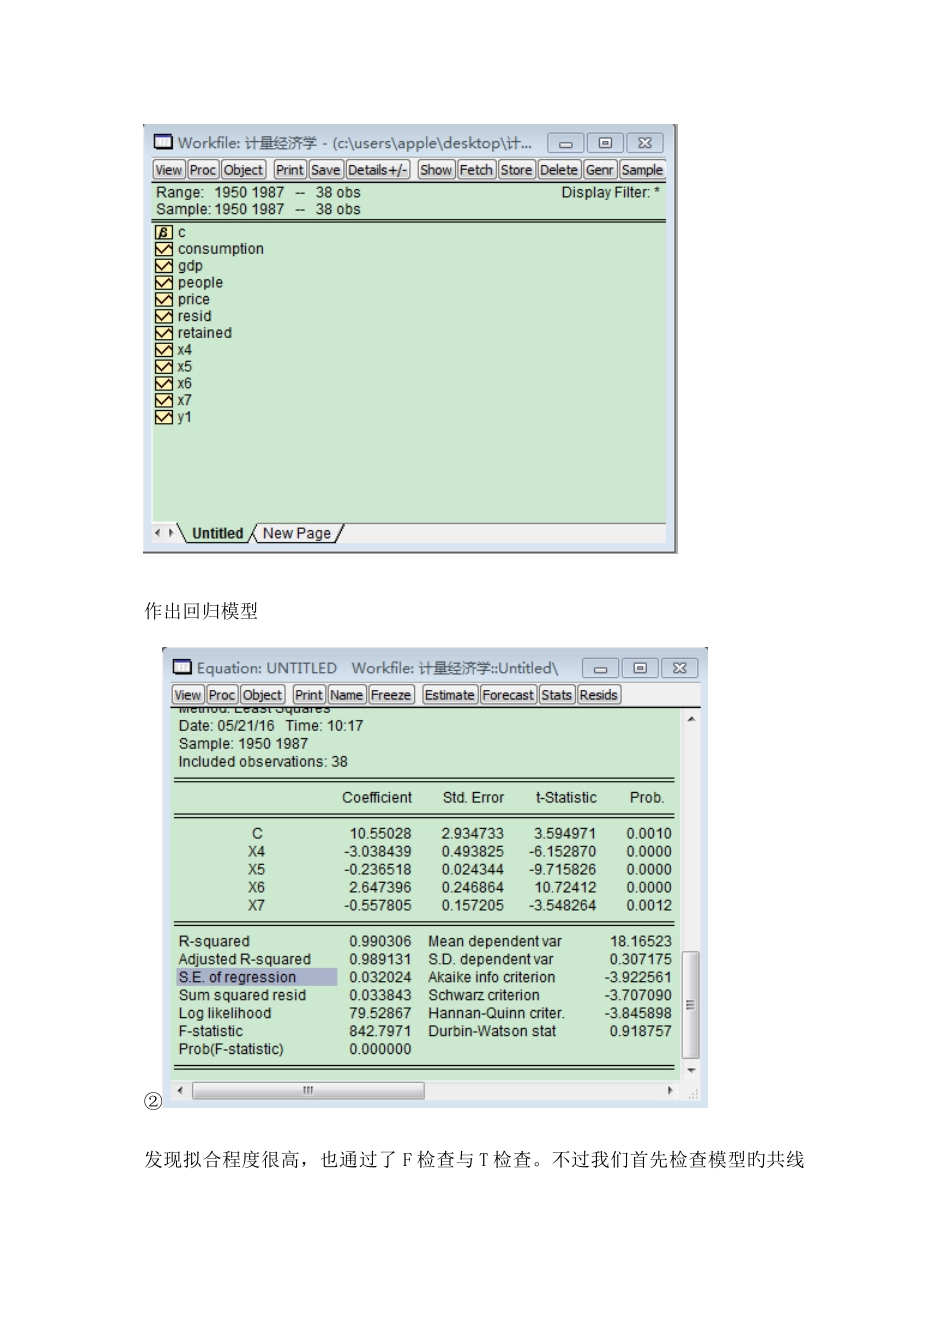The height and width of the screenshot is (1344, 950).
Task: Click the Details+/- toolbar button
Action: [x=378, y=170]
